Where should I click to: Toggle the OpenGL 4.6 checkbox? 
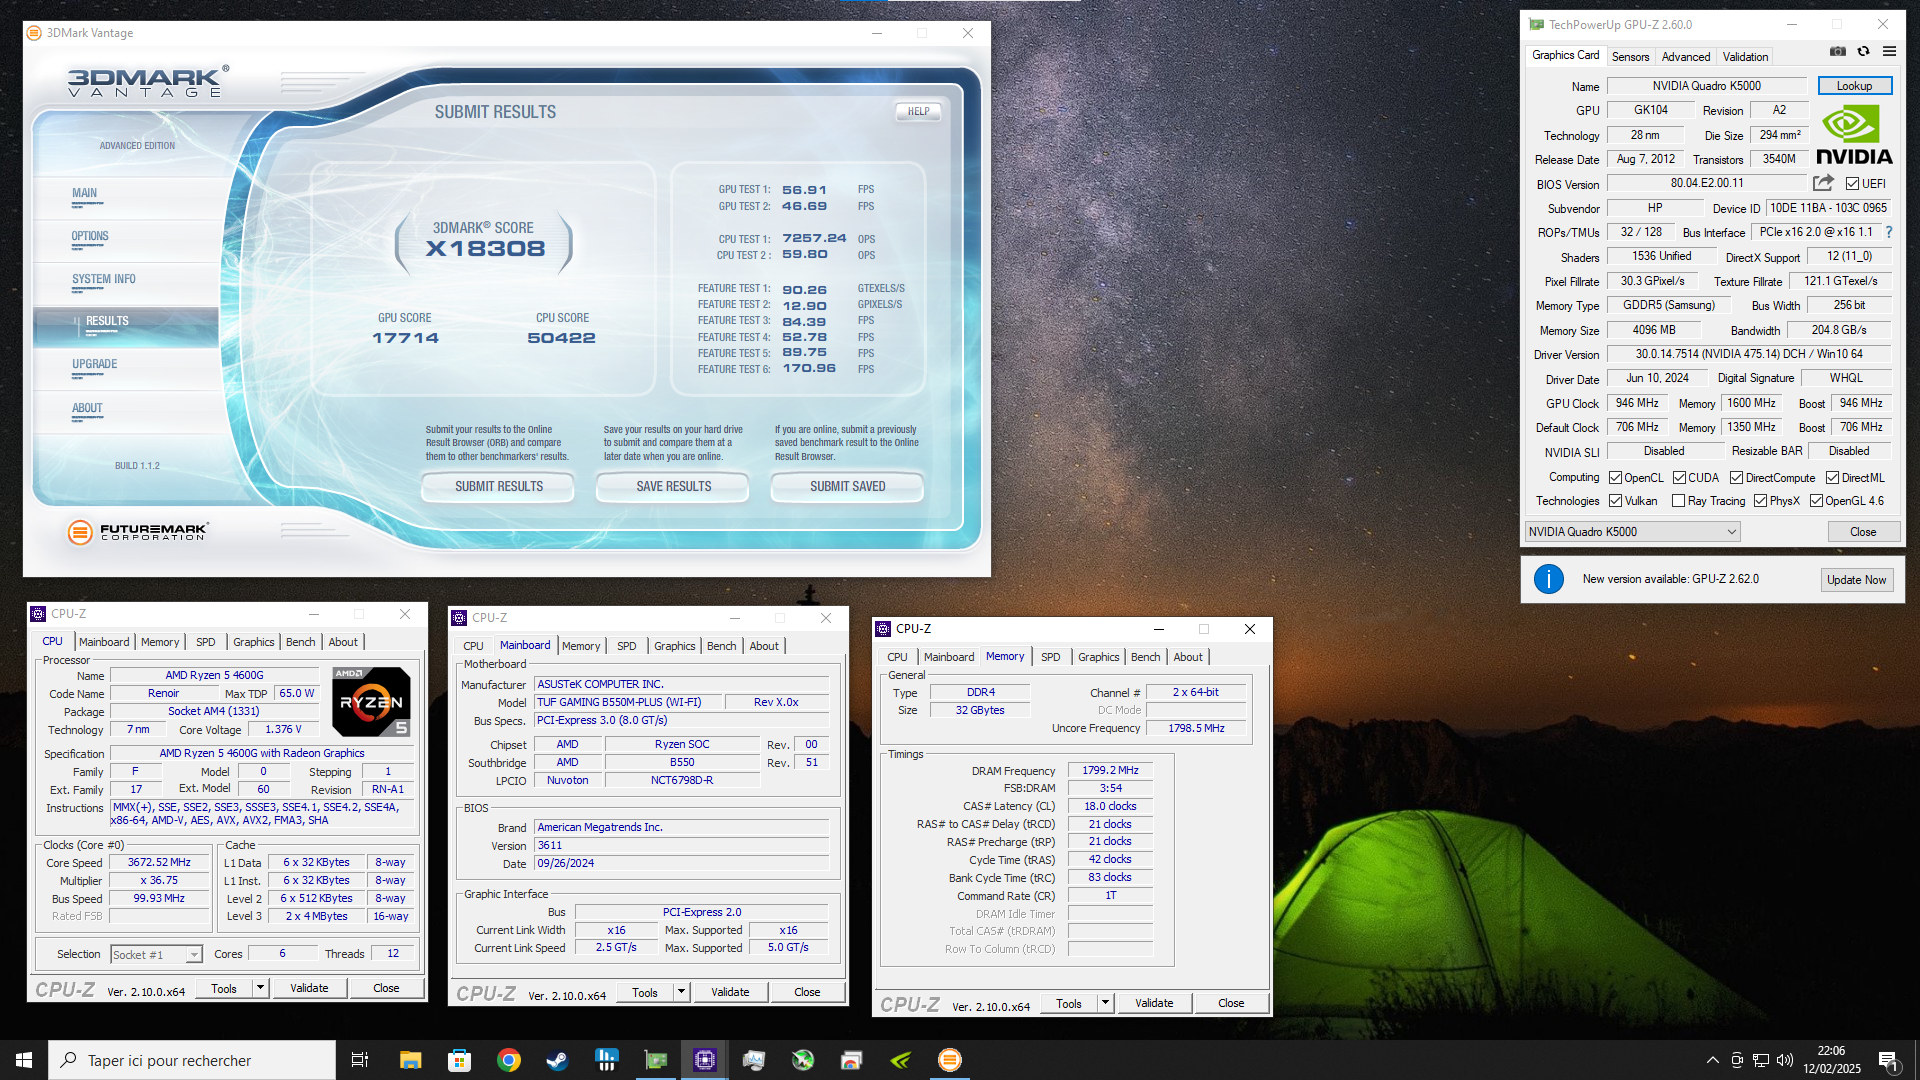point(1816,501)
